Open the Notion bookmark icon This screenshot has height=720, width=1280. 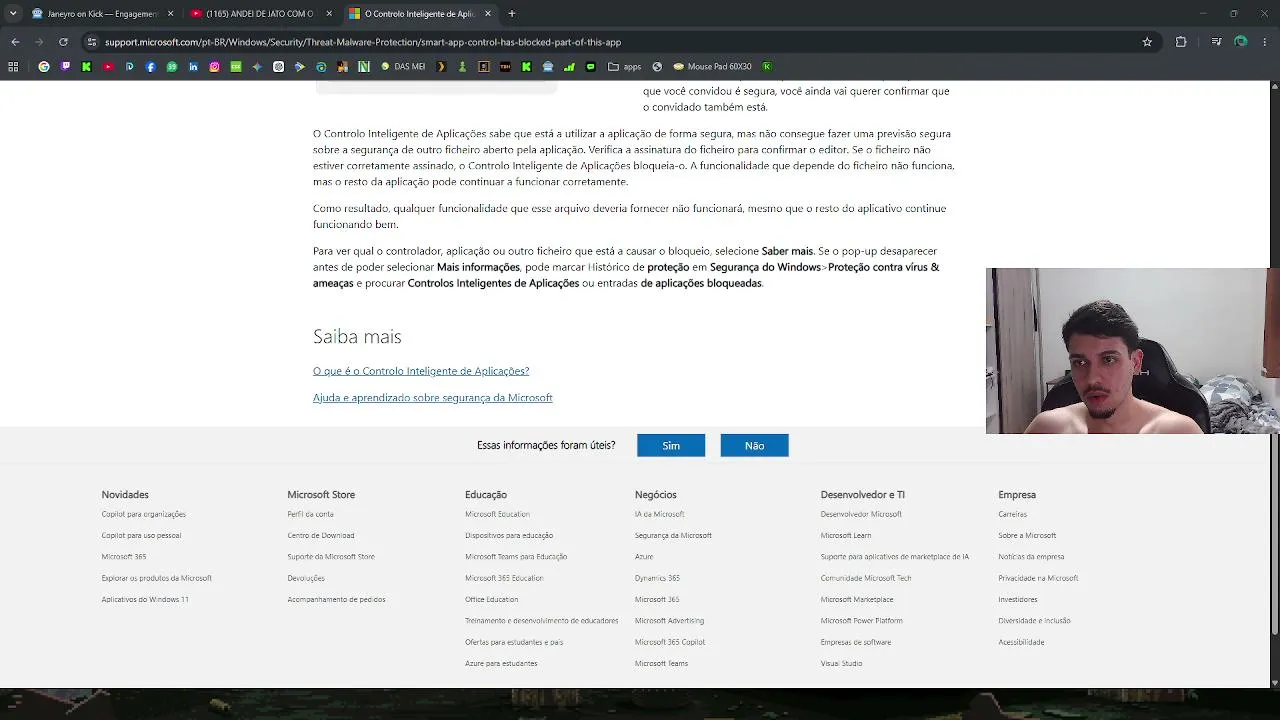pos(364,67)
